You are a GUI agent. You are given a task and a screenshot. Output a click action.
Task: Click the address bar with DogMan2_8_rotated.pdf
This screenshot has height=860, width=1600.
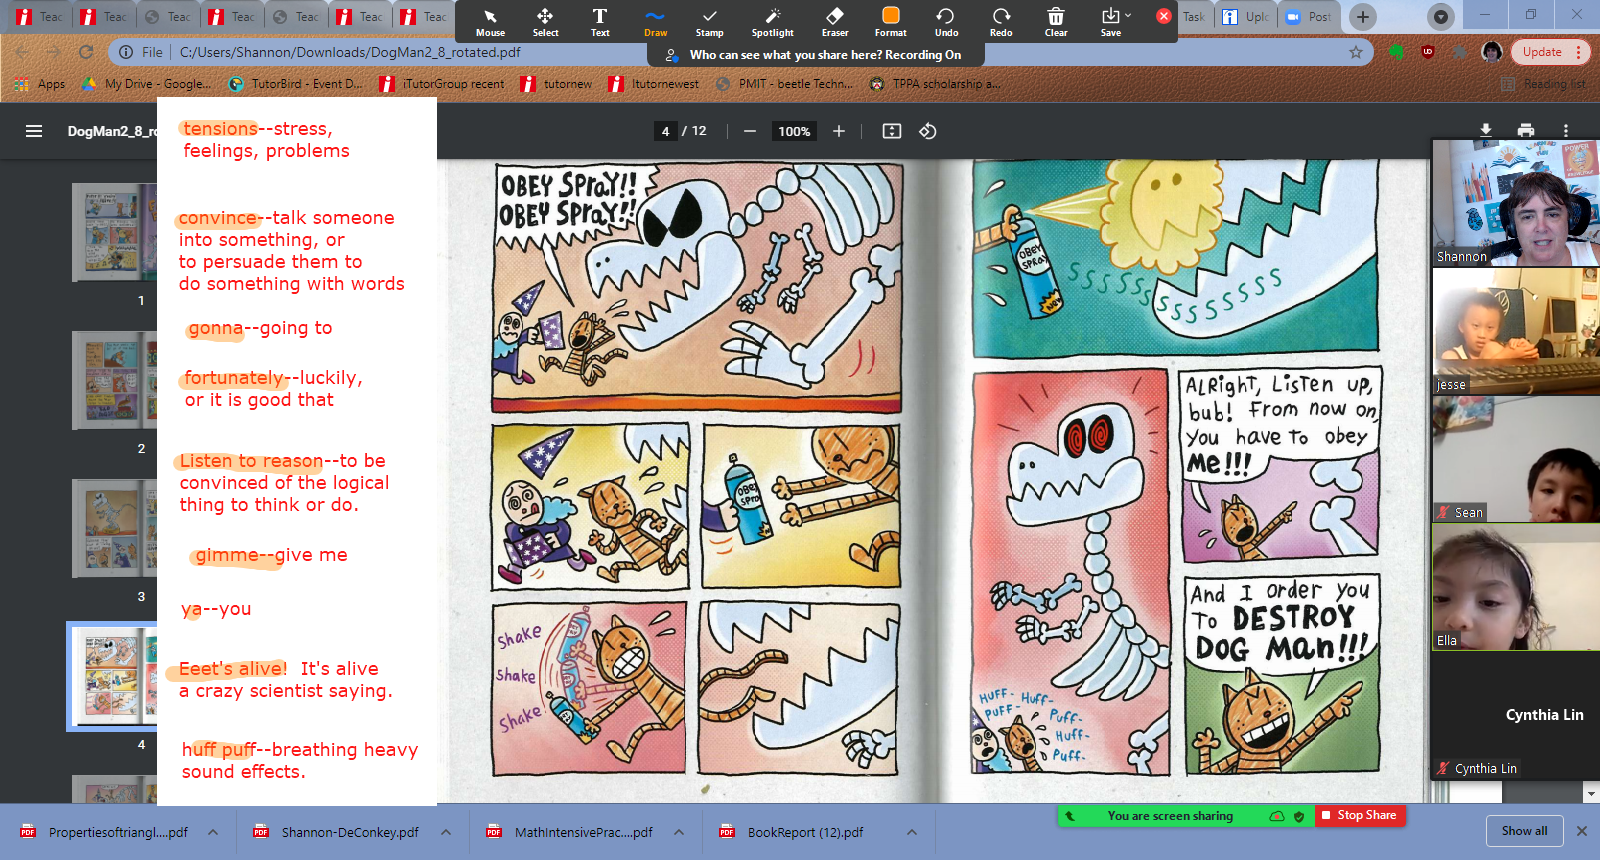(x=740, y=52)
